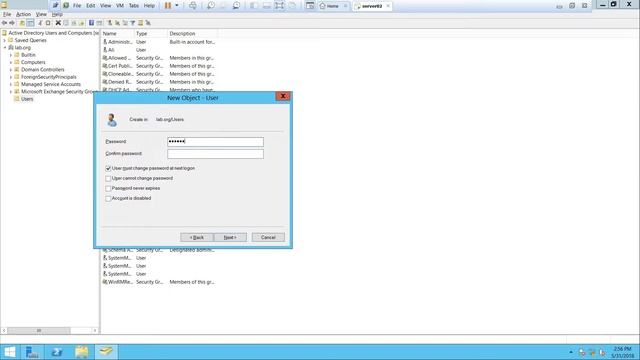The image size is (640, 360).
Task: Click VMware take snapshot clock icon
Action: click(x=211, y=6)
